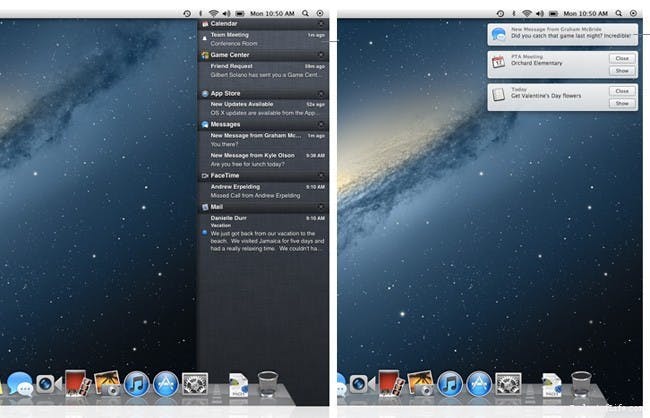The image size is (650, 418).
Task: Open the Trash in the right screen's Dock
Action: [x=581, y=384]
